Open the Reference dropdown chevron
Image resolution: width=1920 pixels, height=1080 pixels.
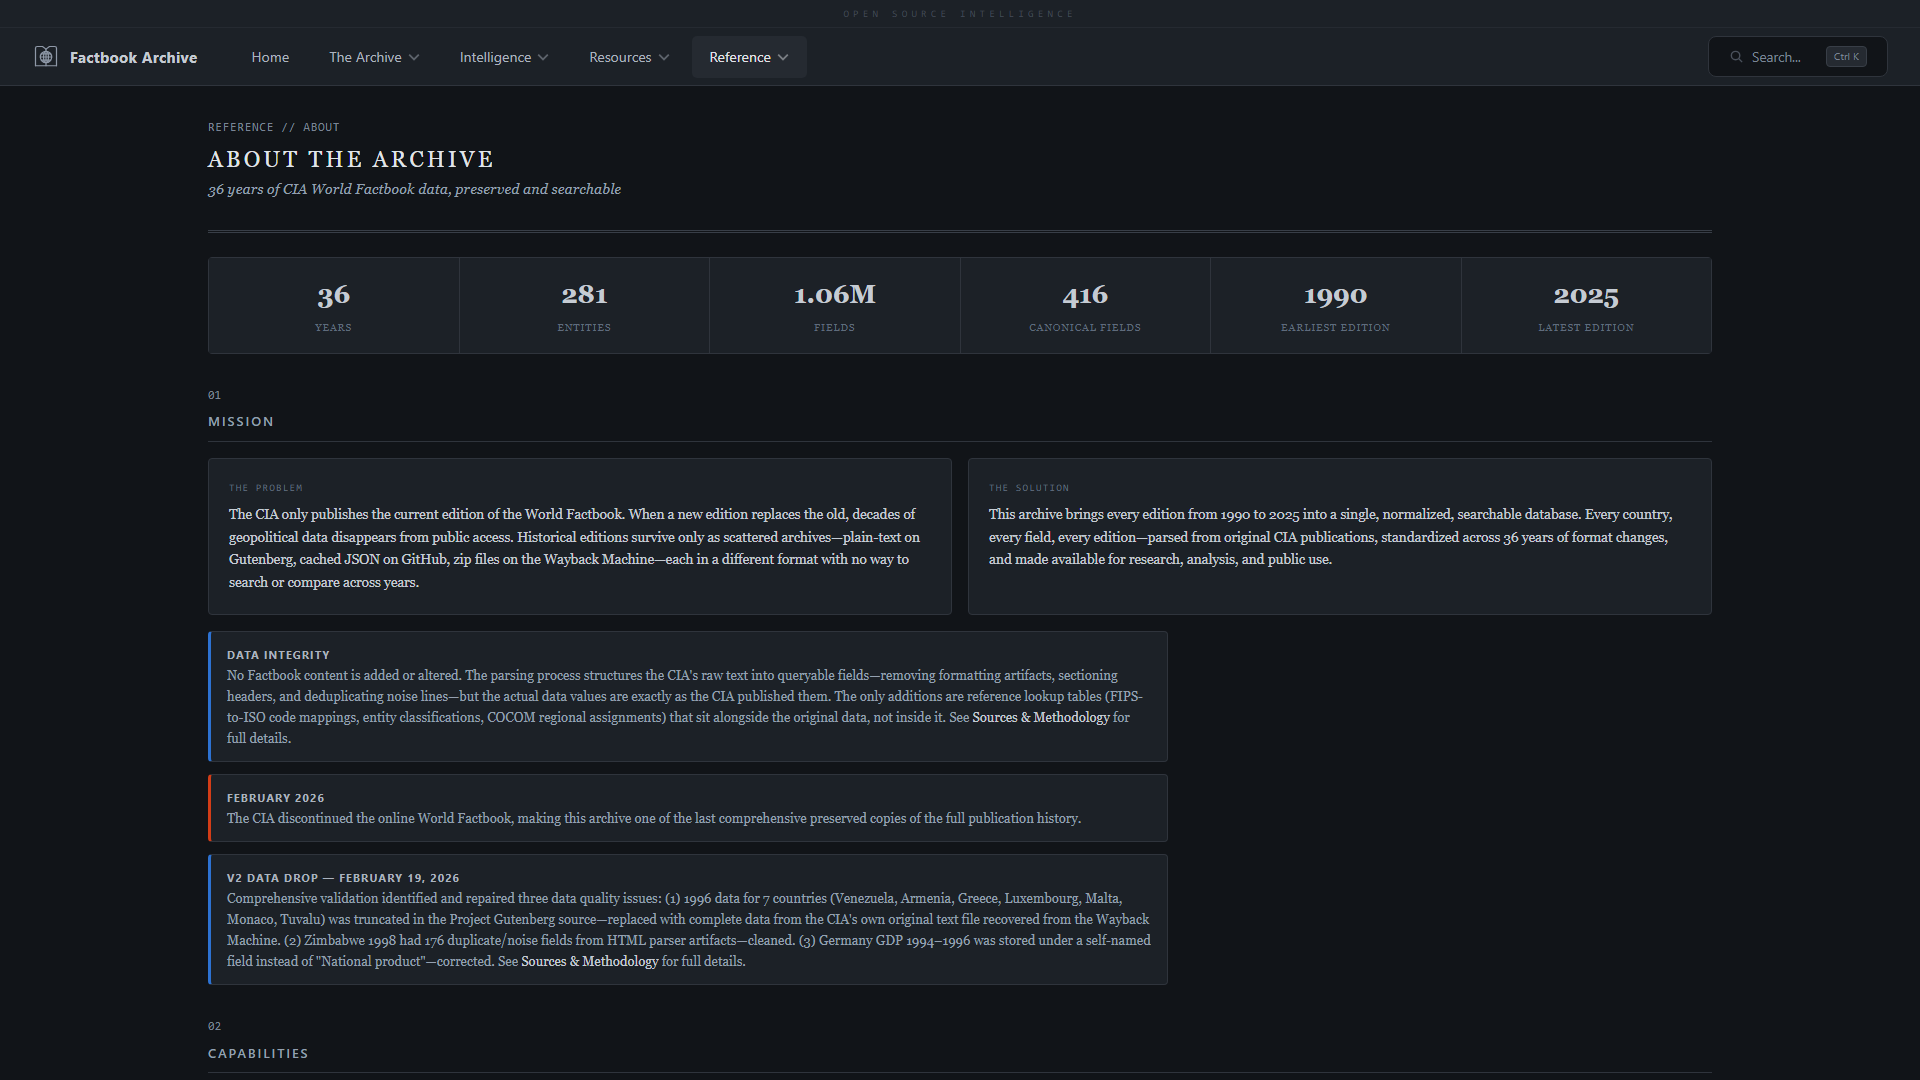(x=783, y=58)
